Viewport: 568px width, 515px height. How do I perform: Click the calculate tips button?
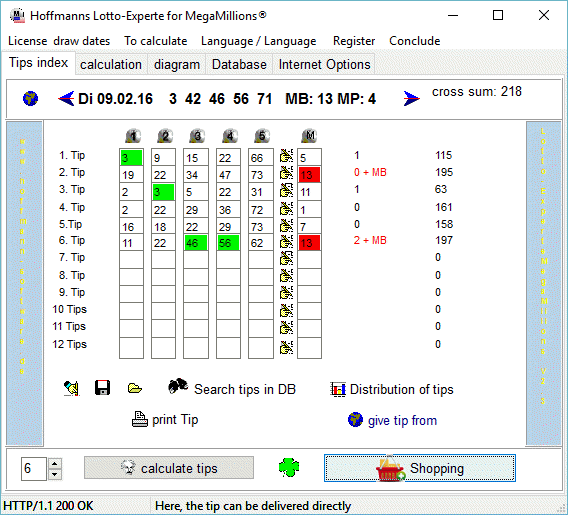tap(169, 468)
